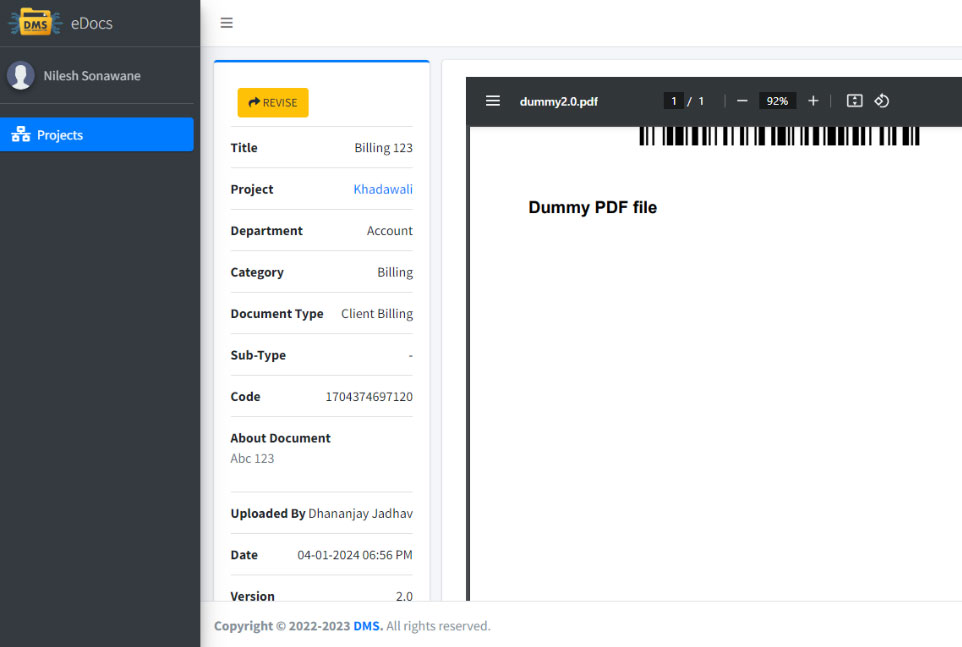Click the fit to page icon

(854, 101)
